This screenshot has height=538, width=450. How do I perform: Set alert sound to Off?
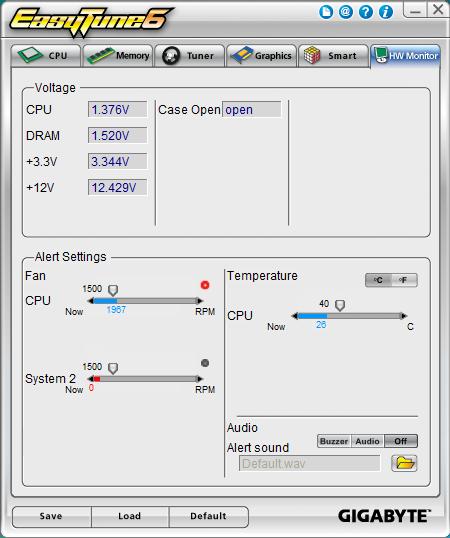tap(401, 441)
